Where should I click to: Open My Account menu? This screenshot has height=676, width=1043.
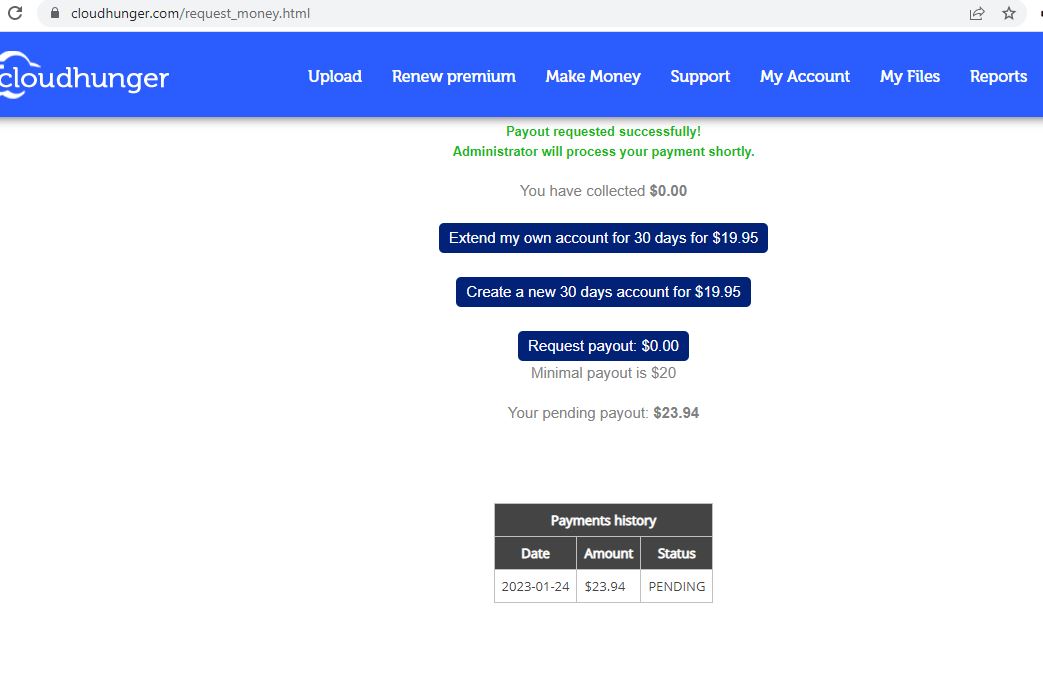point(805,77)
